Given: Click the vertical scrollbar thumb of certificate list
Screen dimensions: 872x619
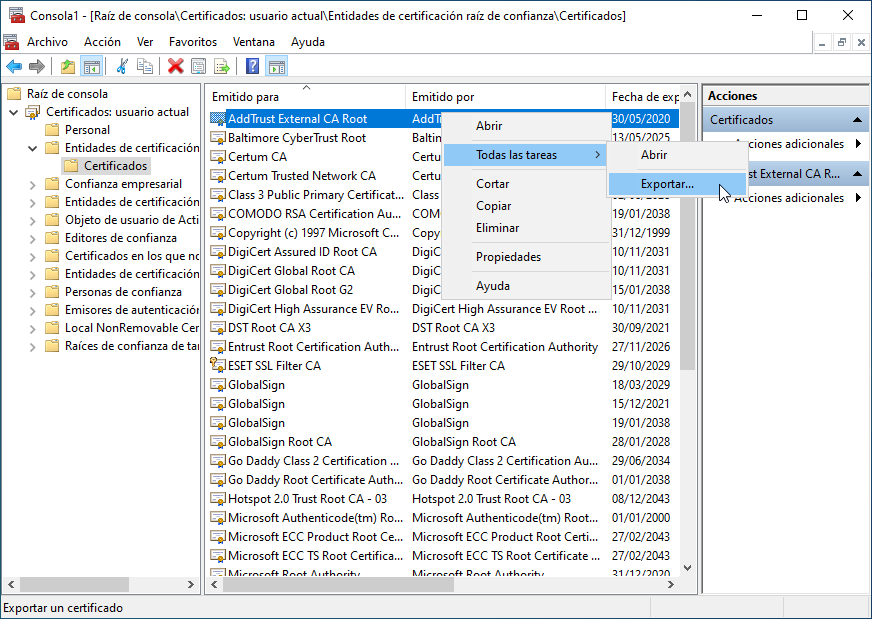Looking at the screenshot, I should click(687, 236).
